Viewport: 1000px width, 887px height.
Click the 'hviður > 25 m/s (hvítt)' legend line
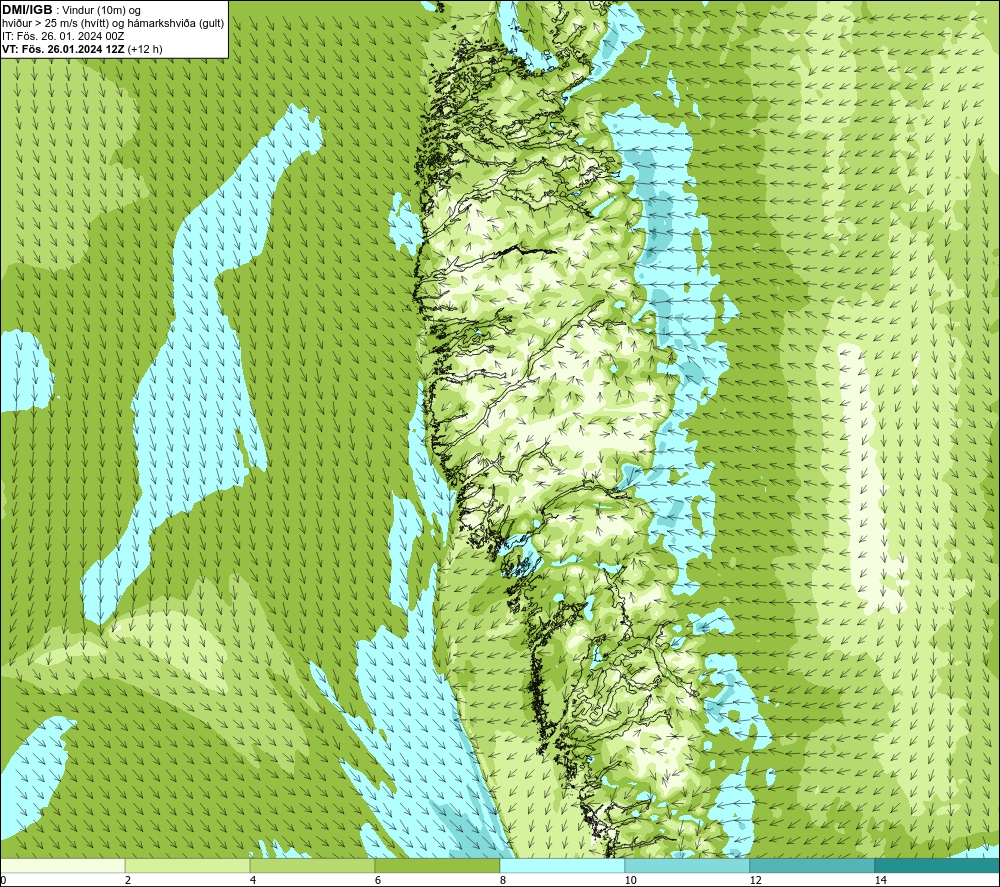[113, 23]
